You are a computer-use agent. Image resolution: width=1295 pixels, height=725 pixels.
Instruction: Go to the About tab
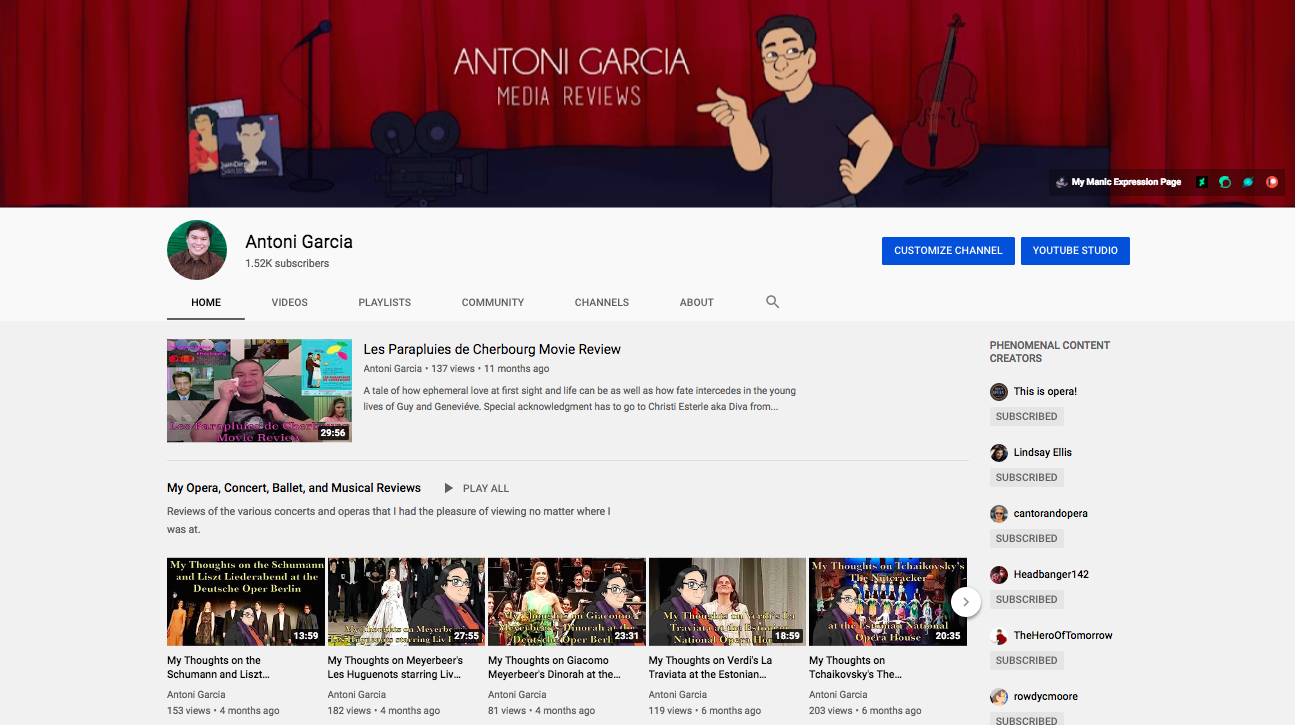click(696, 302)
